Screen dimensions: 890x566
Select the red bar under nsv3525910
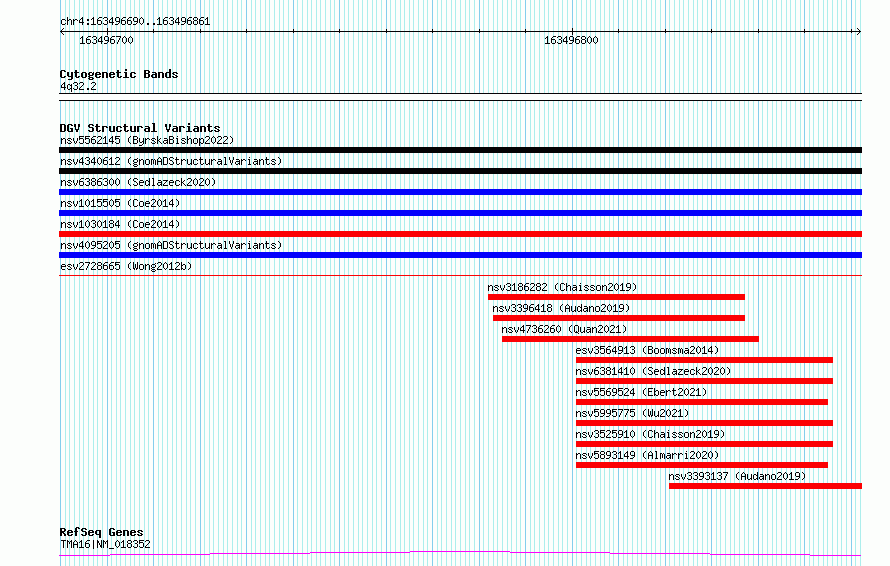click(704, 444)
